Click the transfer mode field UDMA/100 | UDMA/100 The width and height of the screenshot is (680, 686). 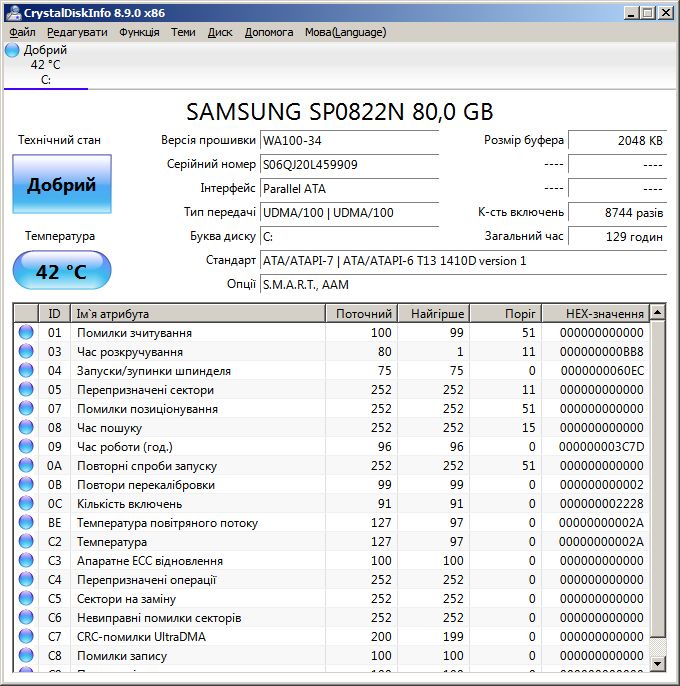[x=349, y=213]
